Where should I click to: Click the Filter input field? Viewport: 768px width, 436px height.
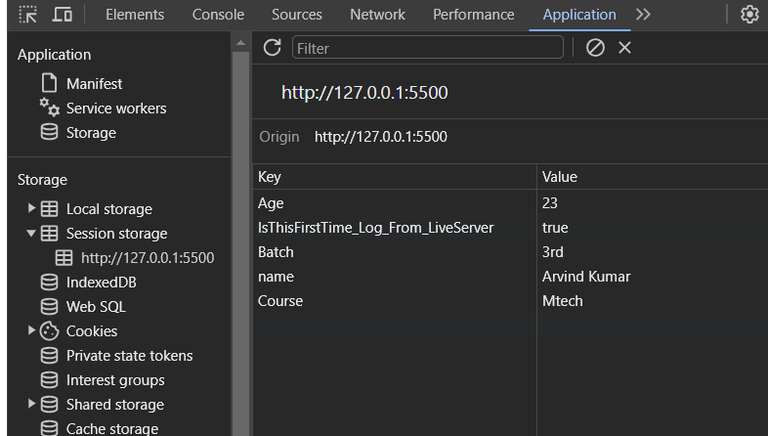tap(427, 48)
